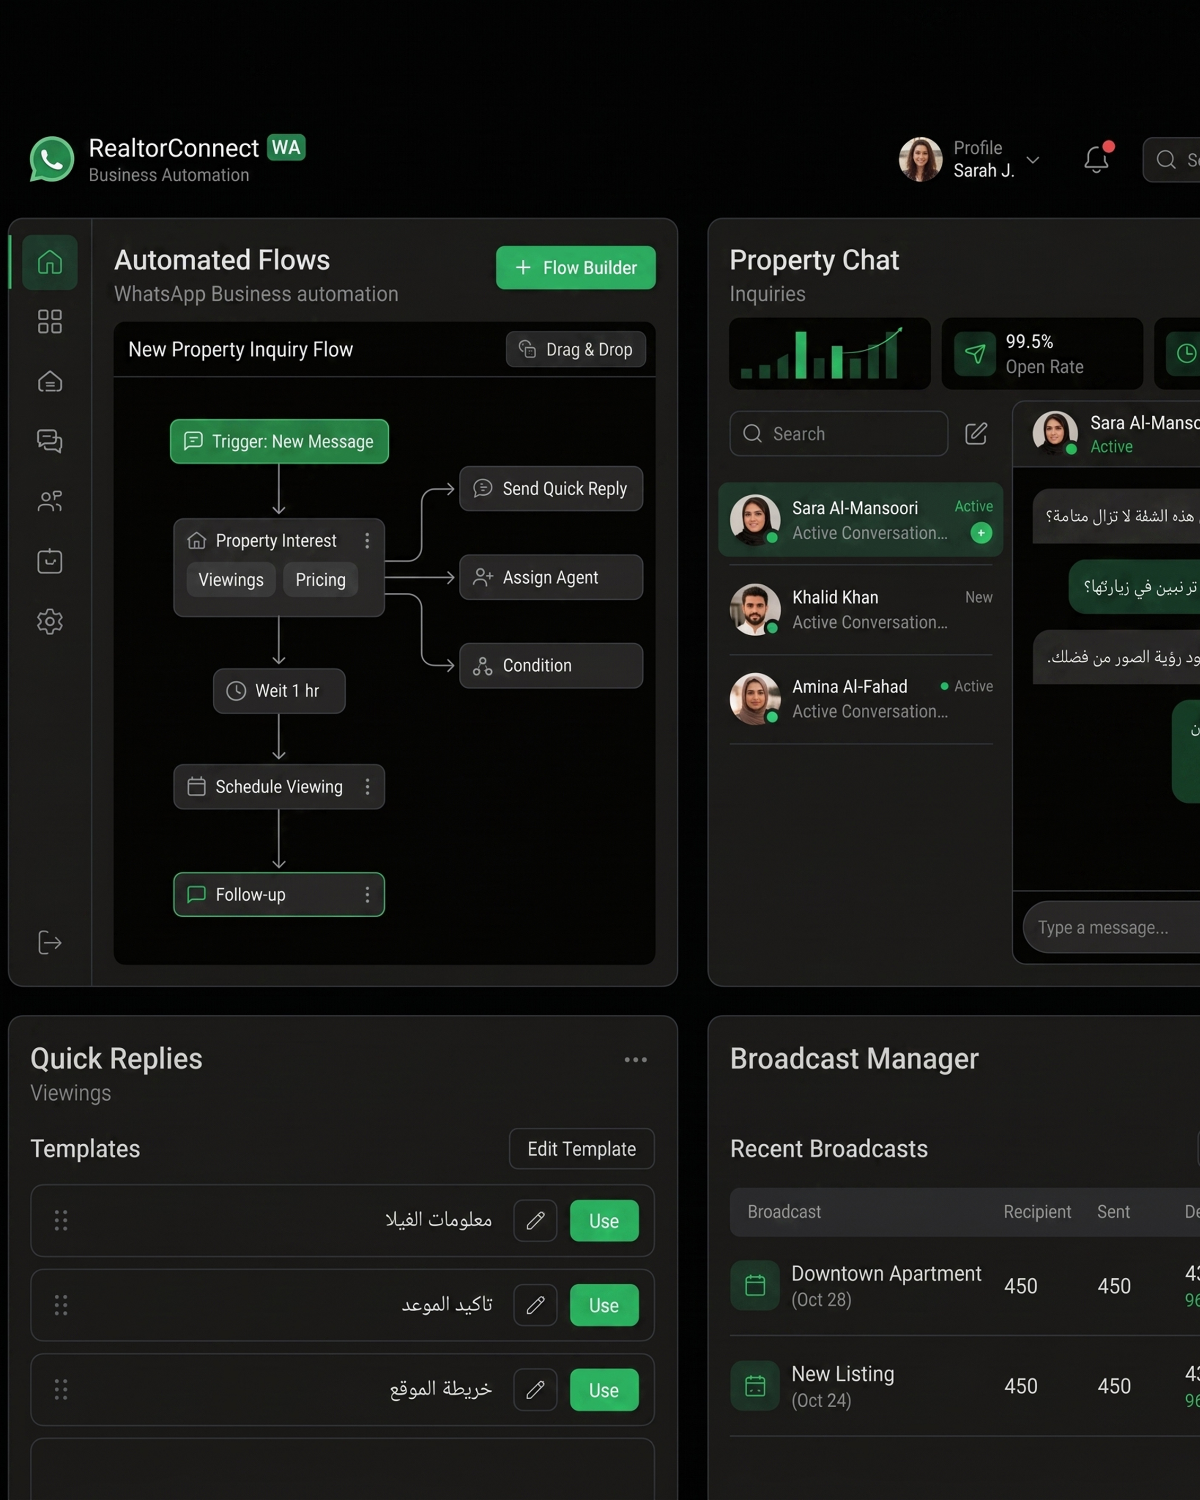This screenshot has width=1200, height=1500.
Task: Use the معلومات الفيلا template
Action: [604, 1221]
